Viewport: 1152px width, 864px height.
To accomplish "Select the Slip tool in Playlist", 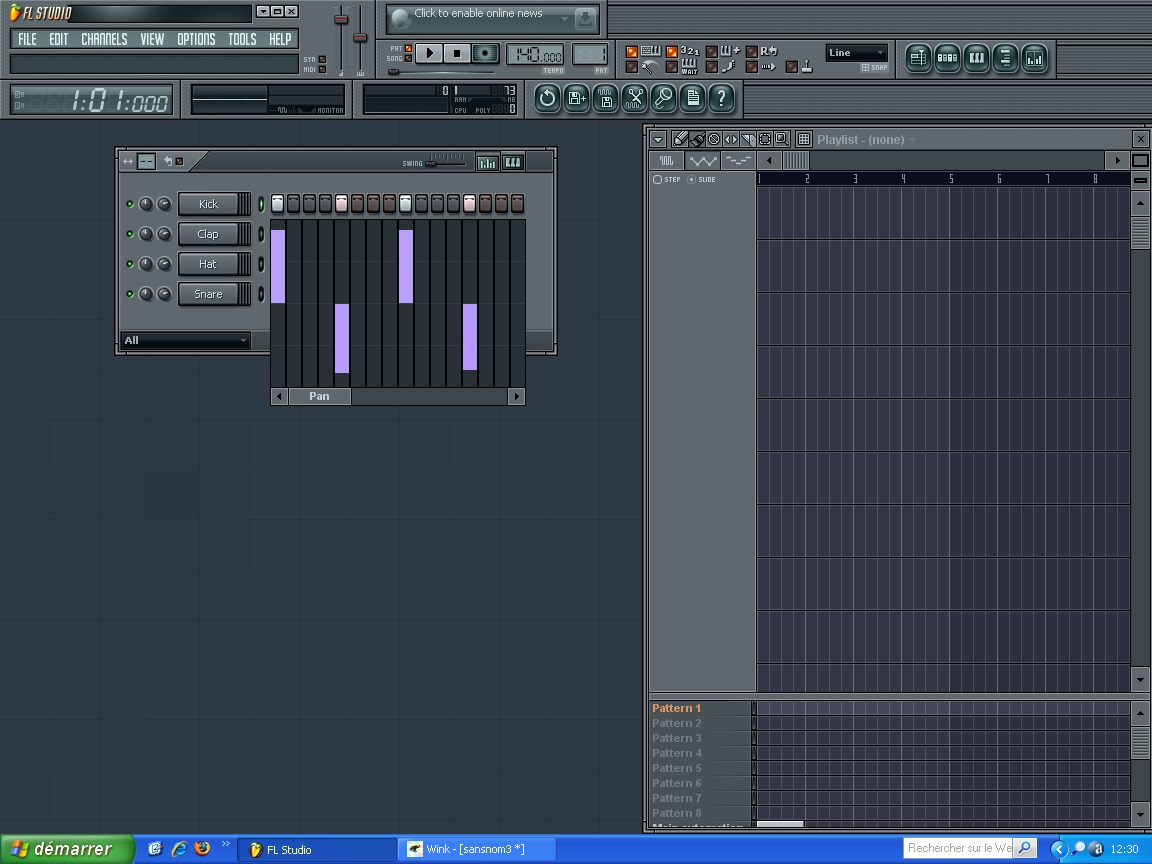I will point(731,139).
